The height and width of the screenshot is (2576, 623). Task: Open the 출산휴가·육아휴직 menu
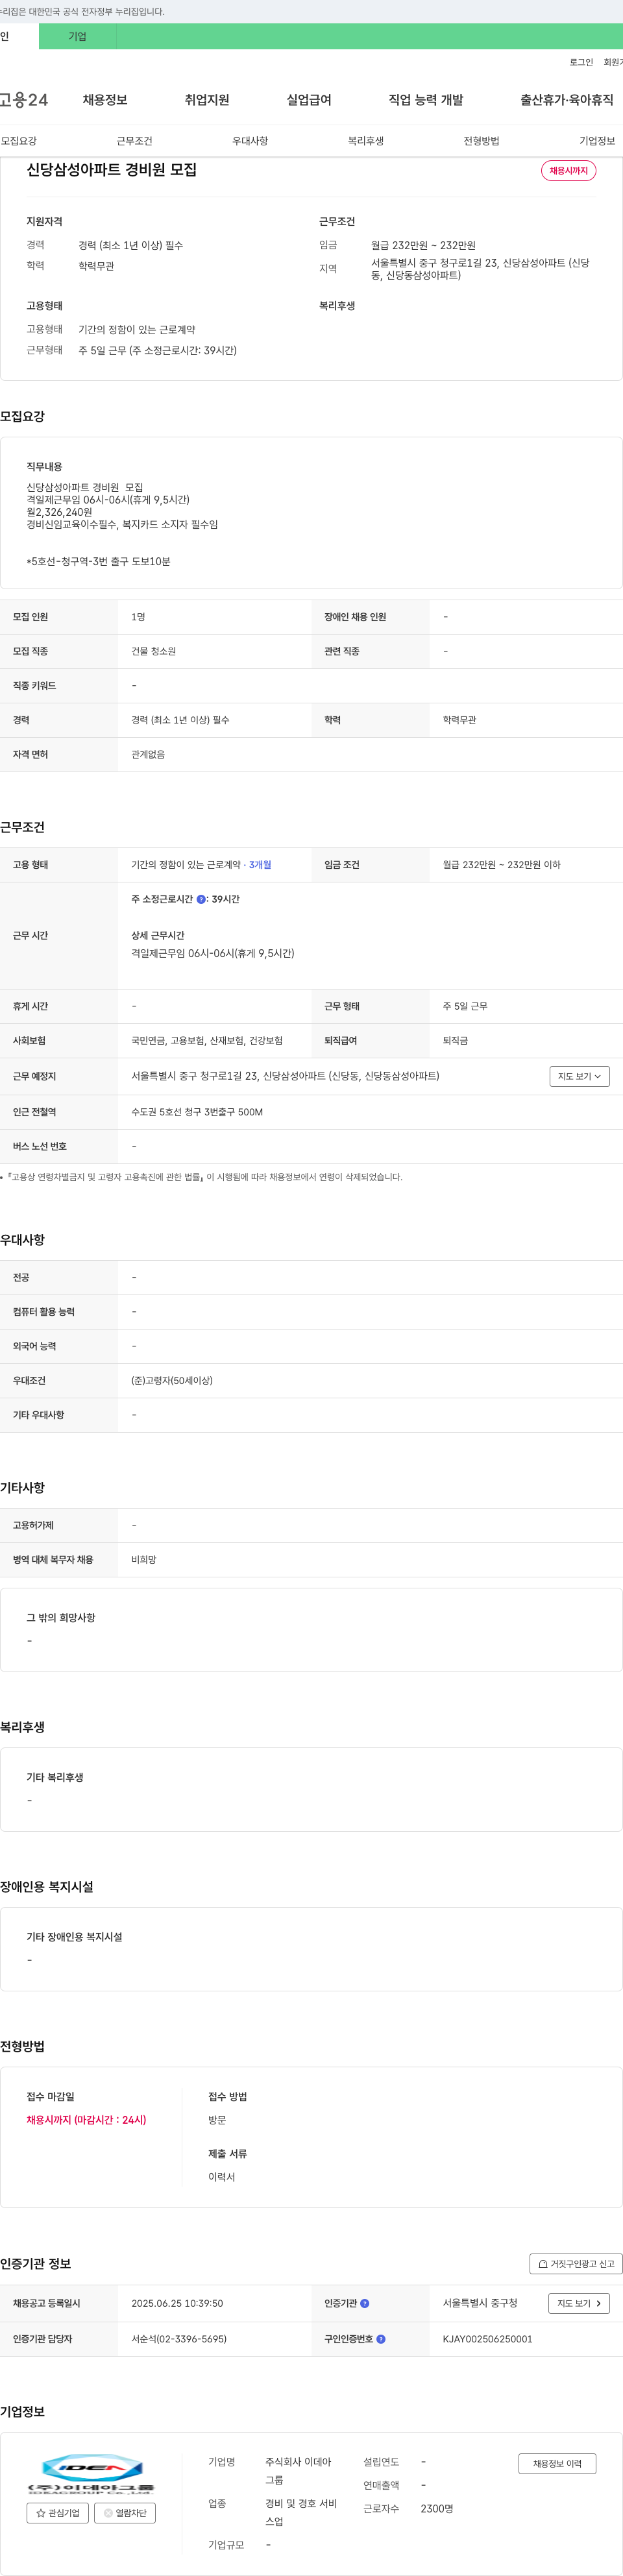567,100
